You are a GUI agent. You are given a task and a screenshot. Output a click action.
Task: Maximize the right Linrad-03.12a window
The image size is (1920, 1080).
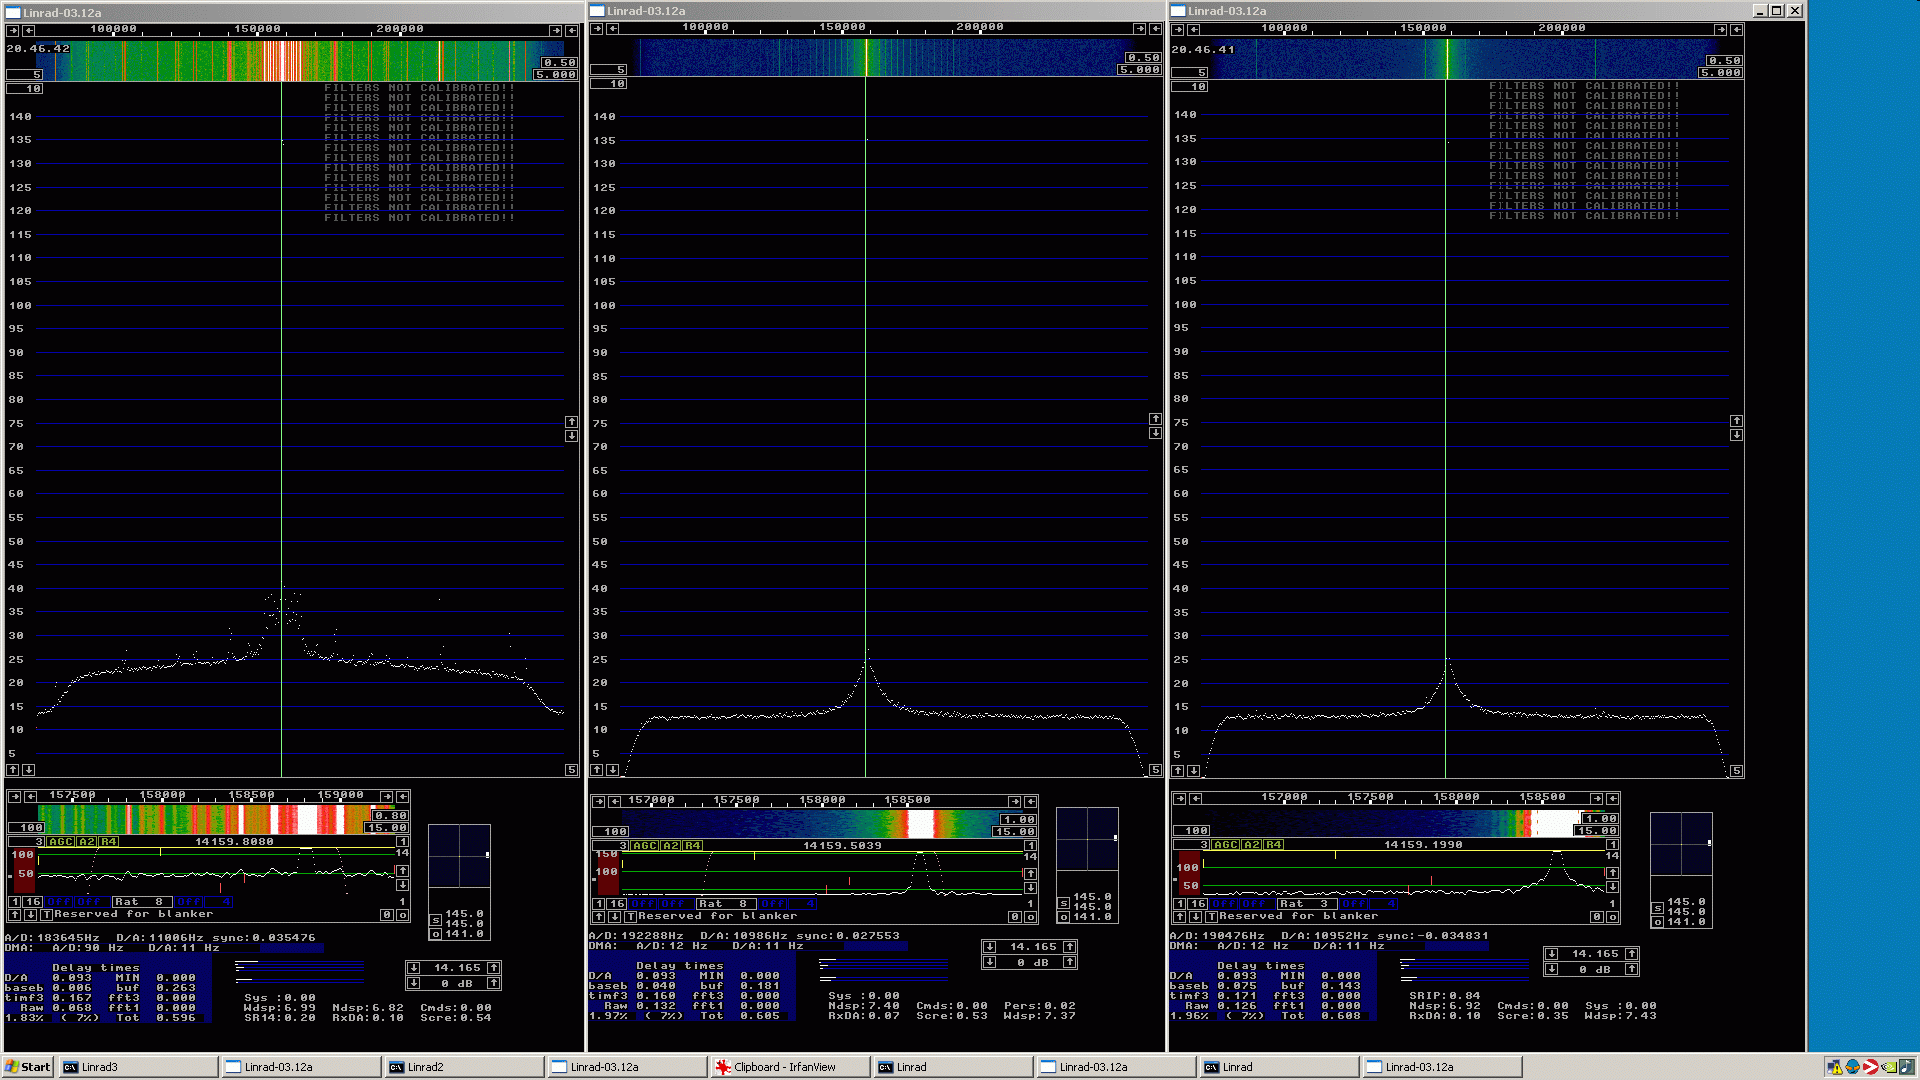pyautogui.click(x=1777, y=11)
